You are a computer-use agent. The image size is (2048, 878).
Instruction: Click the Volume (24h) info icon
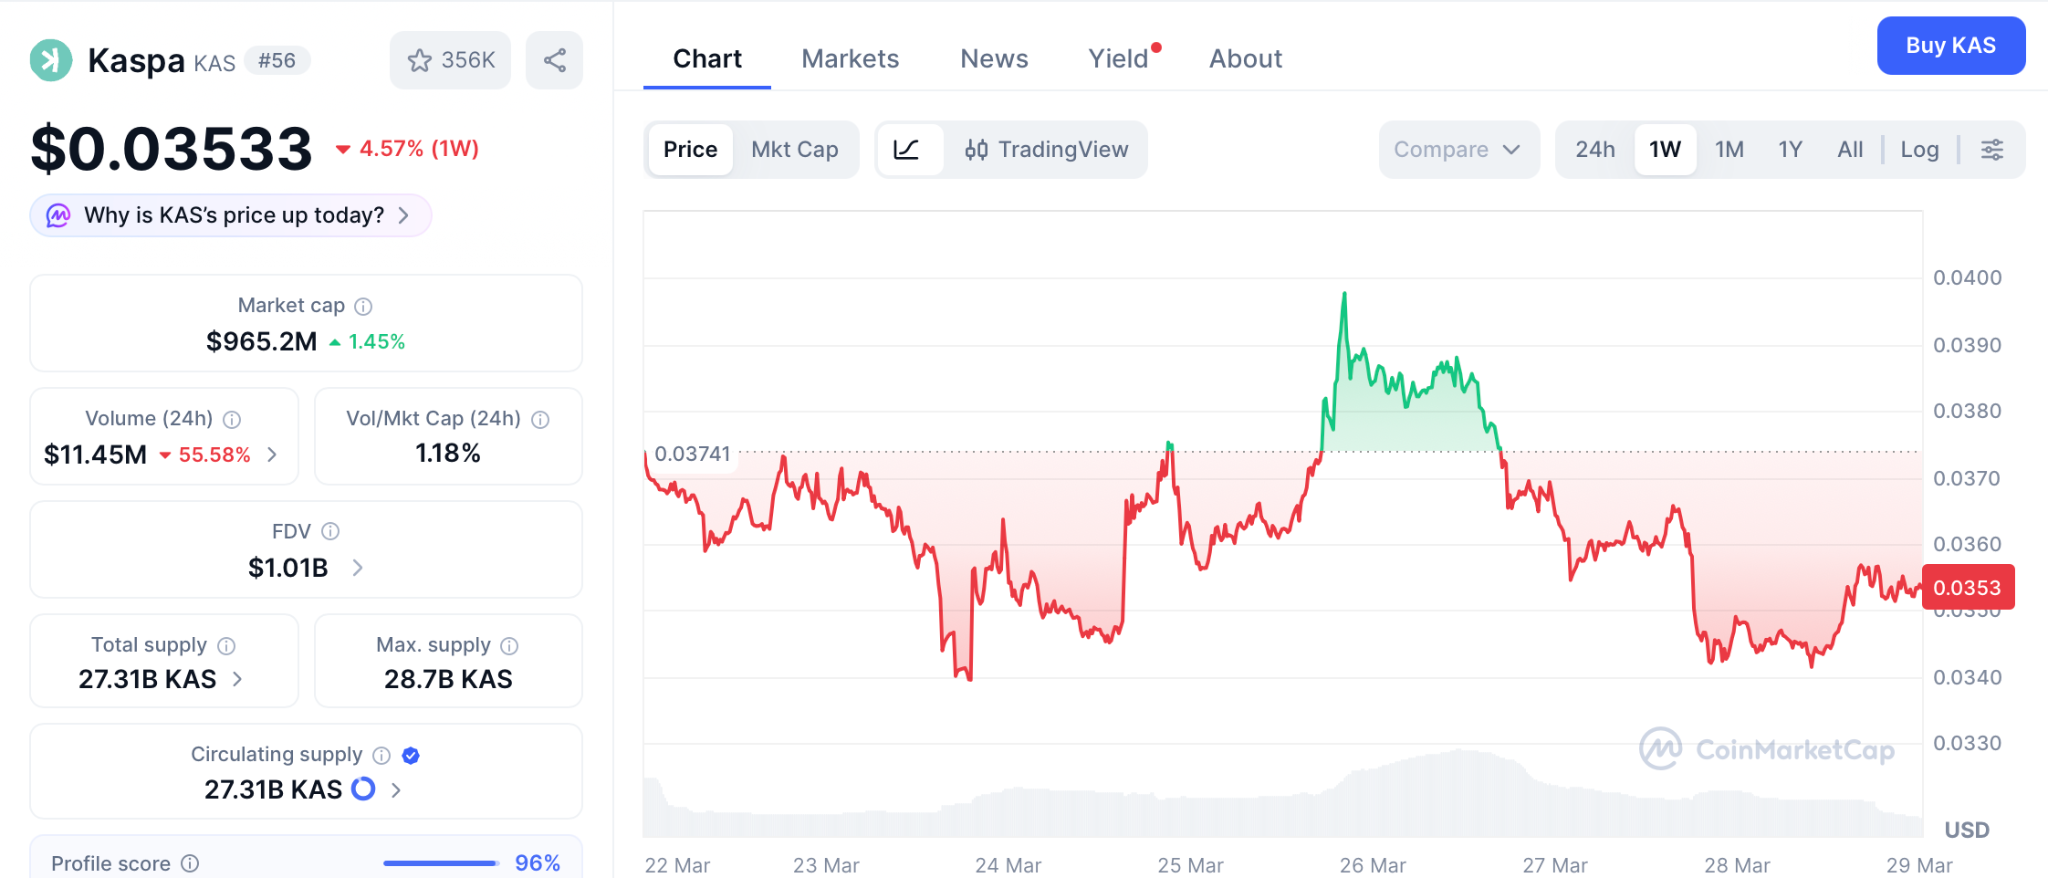pyautogui.click(x=232, y=419)
